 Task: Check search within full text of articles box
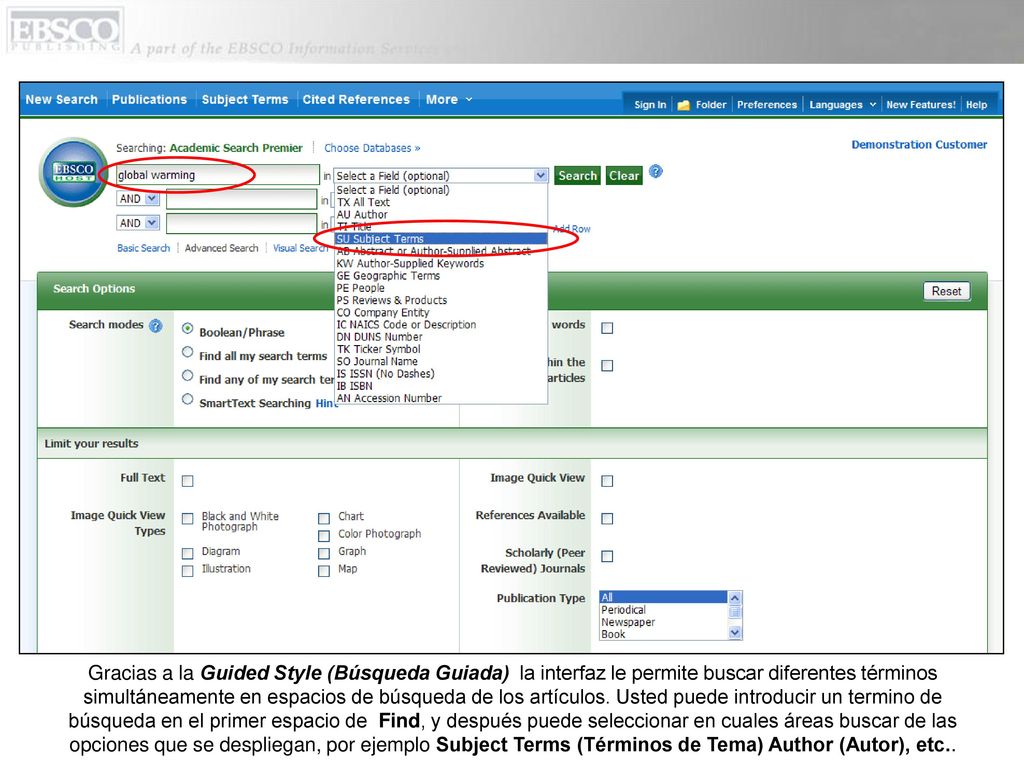pos(607,366)
